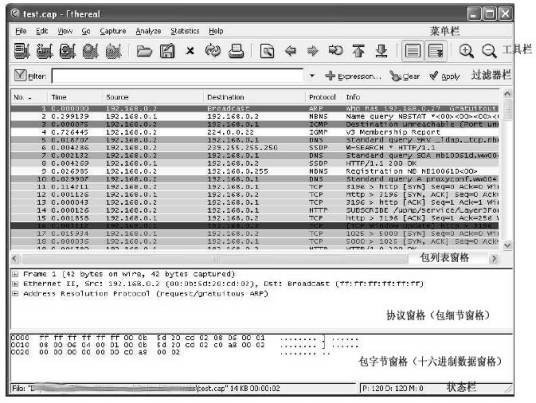Viewport: 536px width, 403px height.
Task: Reload the capture file
Action: click(213, 51)
